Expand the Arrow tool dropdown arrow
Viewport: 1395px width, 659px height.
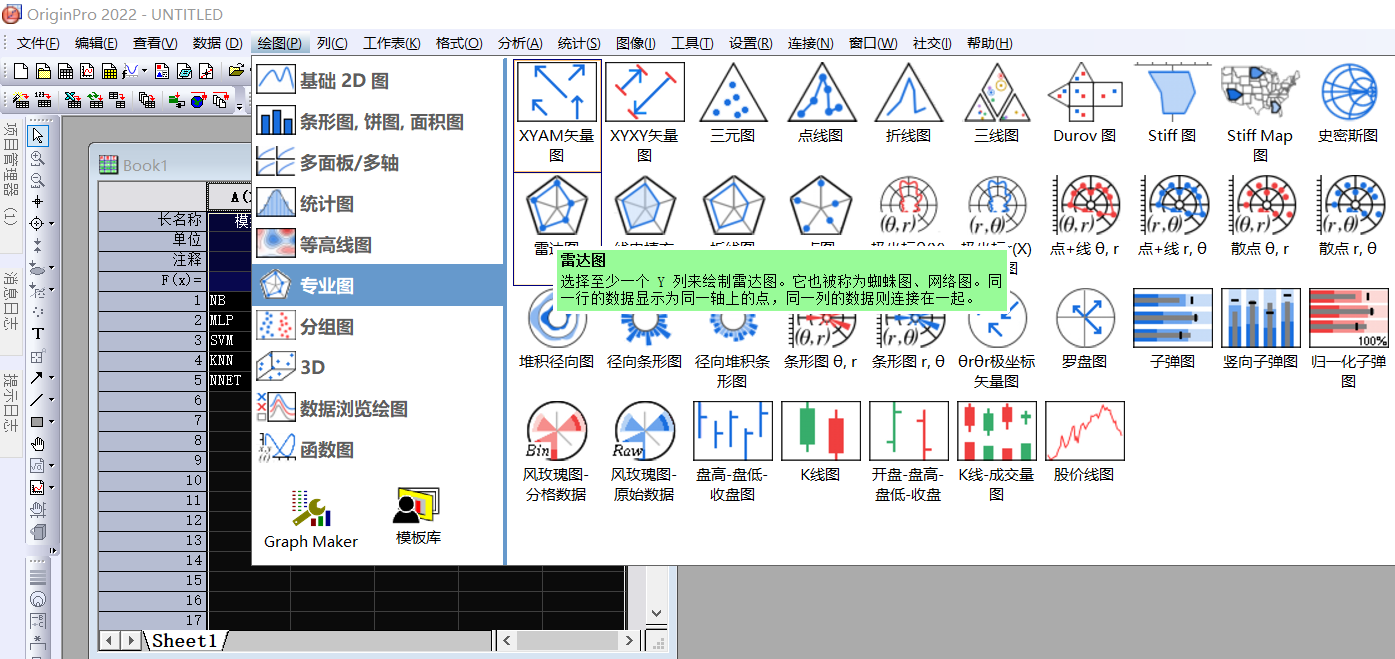tap(52, 378)
